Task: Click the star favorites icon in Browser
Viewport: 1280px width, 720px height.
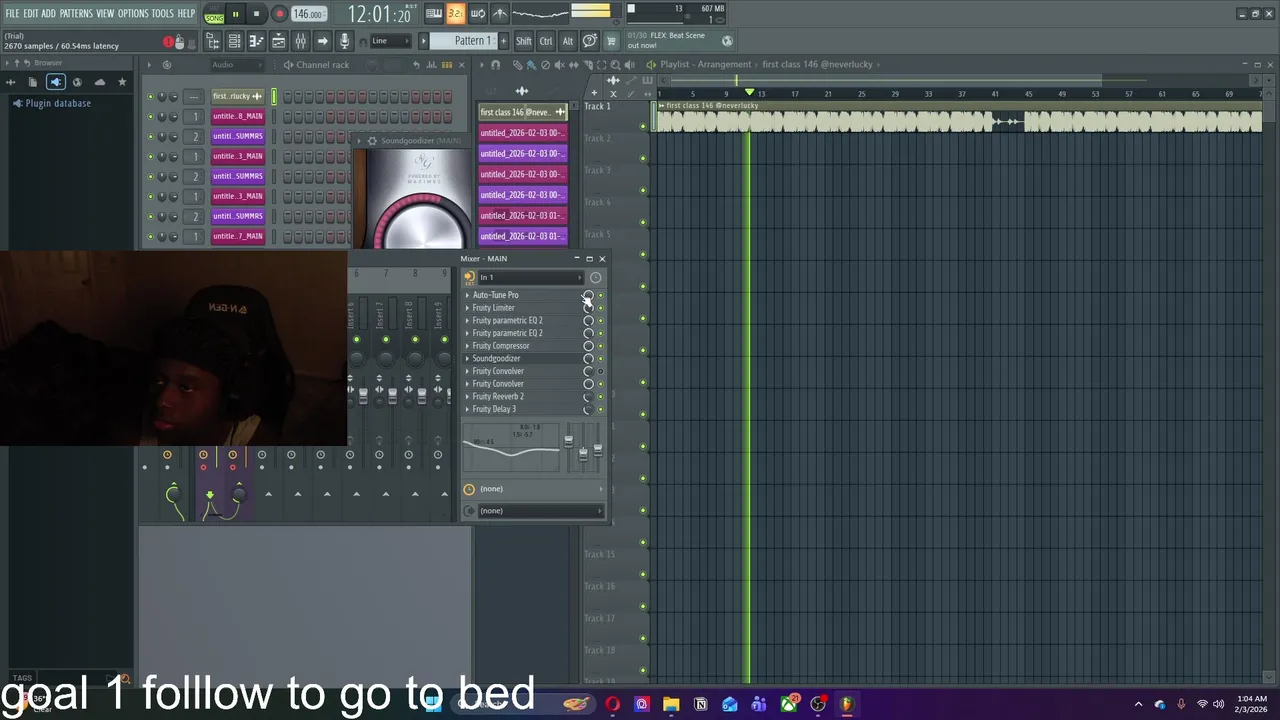Action: click(122, 82)
